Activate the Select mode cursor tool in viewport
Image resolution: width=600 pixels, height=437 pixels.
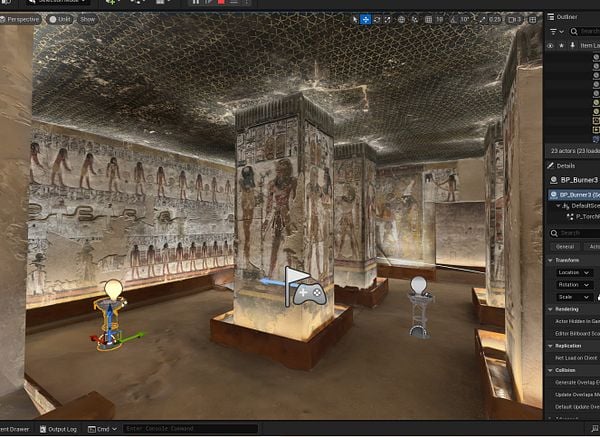click(355, 19)
